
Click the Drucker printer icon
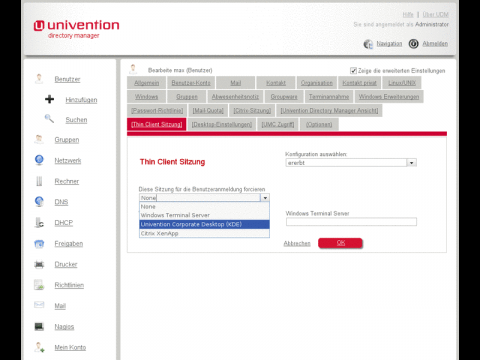39,264
